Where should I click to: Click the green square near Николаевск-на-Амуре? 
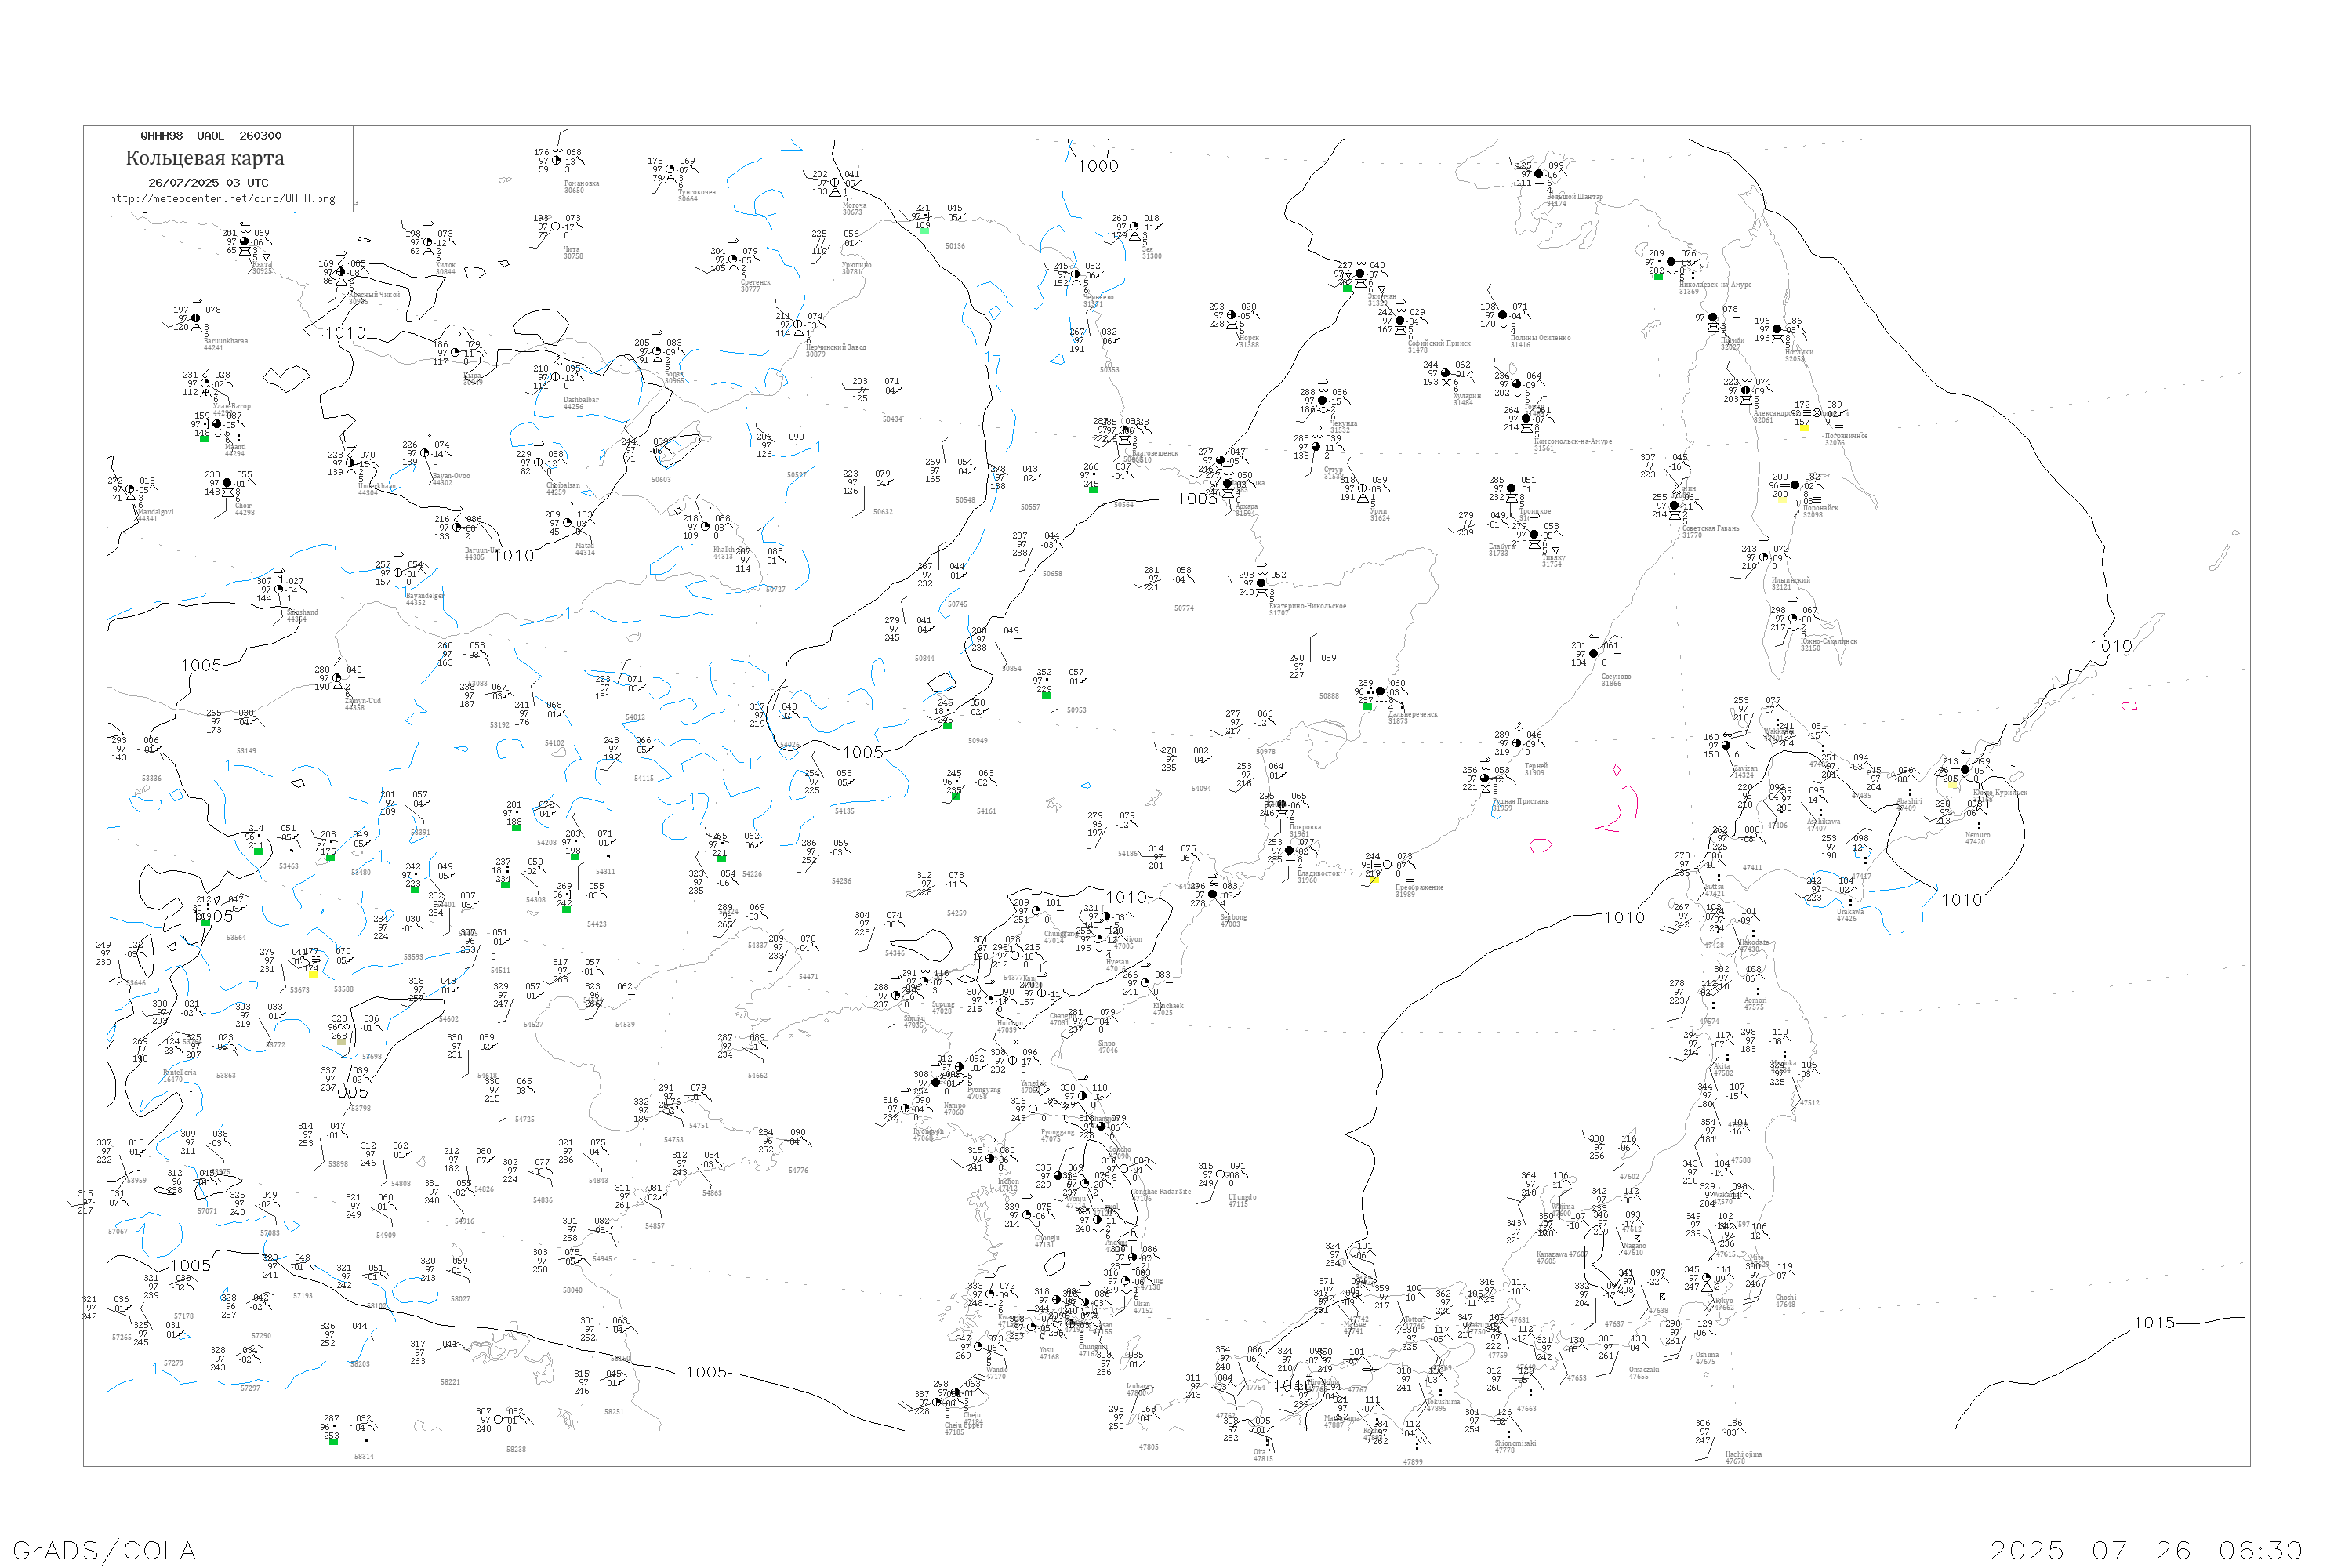(1658, 276)
